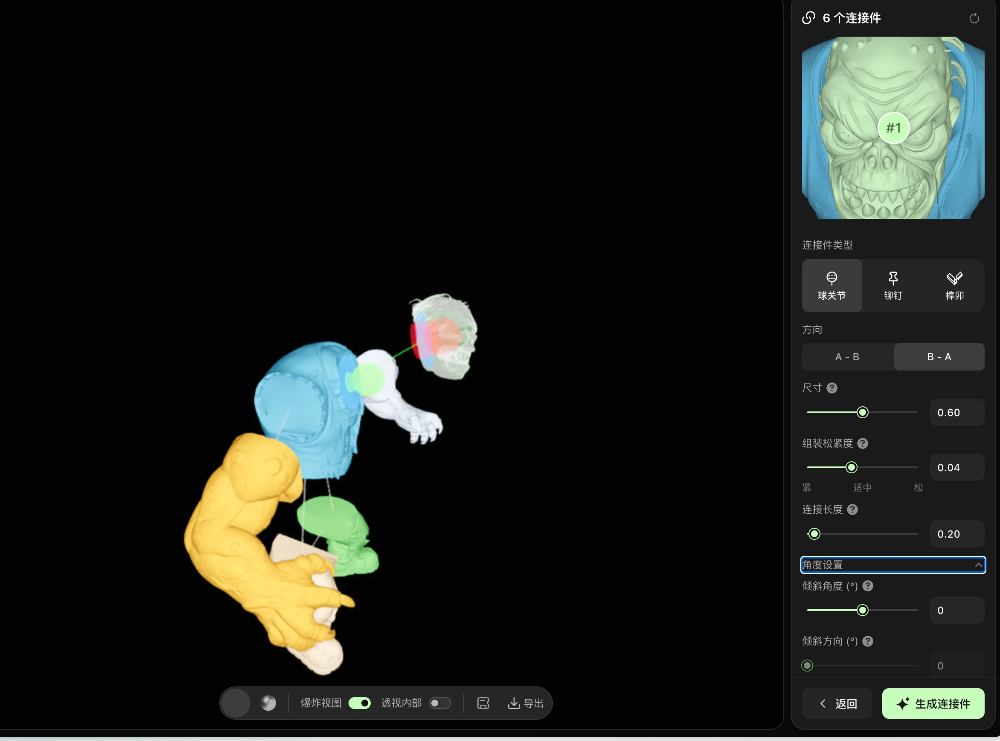Click the 尺寸 slider handle
Screen dimensions: 1000x741
pyautogui.click(x=862, y=413)
